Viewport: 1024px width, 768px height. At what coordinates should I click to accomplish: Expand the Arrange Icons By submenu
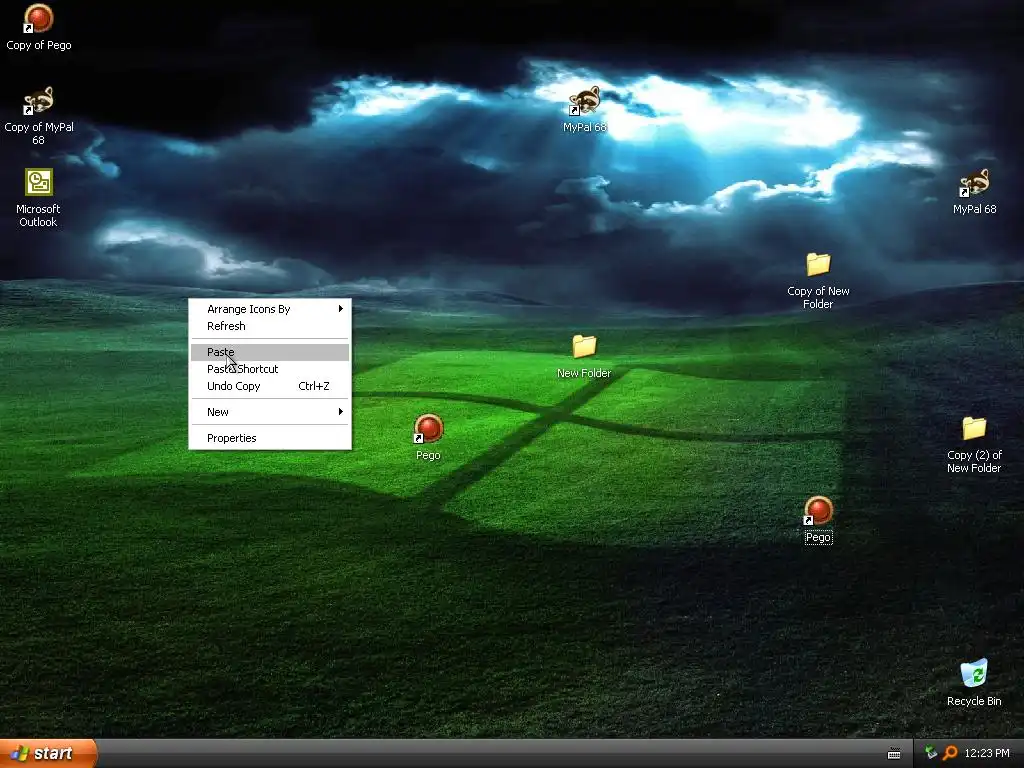point(270,309)
